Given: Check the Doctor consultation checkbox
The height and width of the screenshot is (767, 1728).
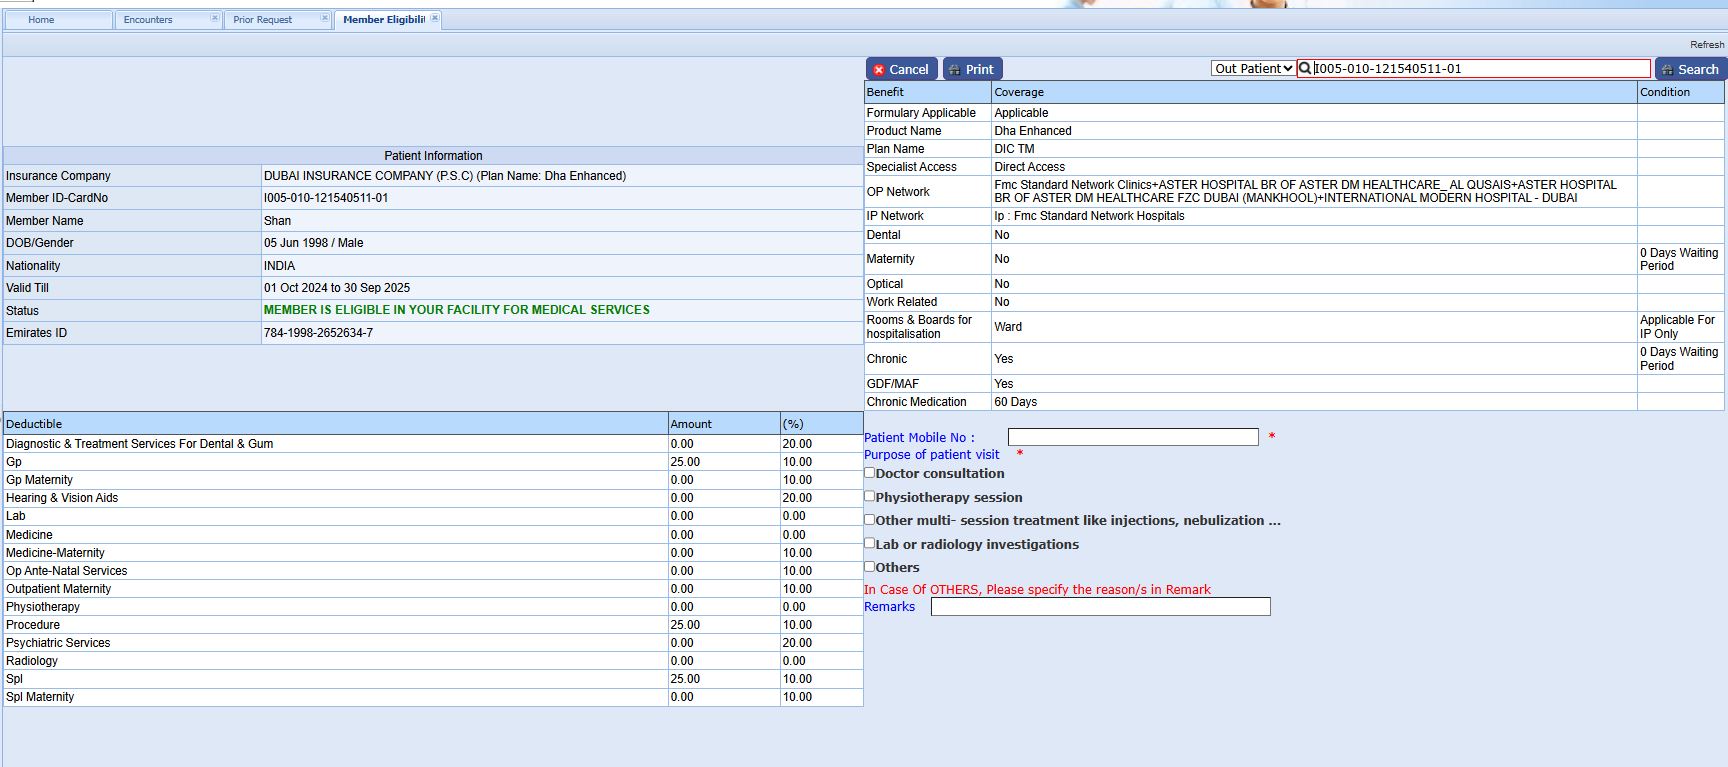Looking at the screenshot, I should pyautogui.click(x=870, y=473).
